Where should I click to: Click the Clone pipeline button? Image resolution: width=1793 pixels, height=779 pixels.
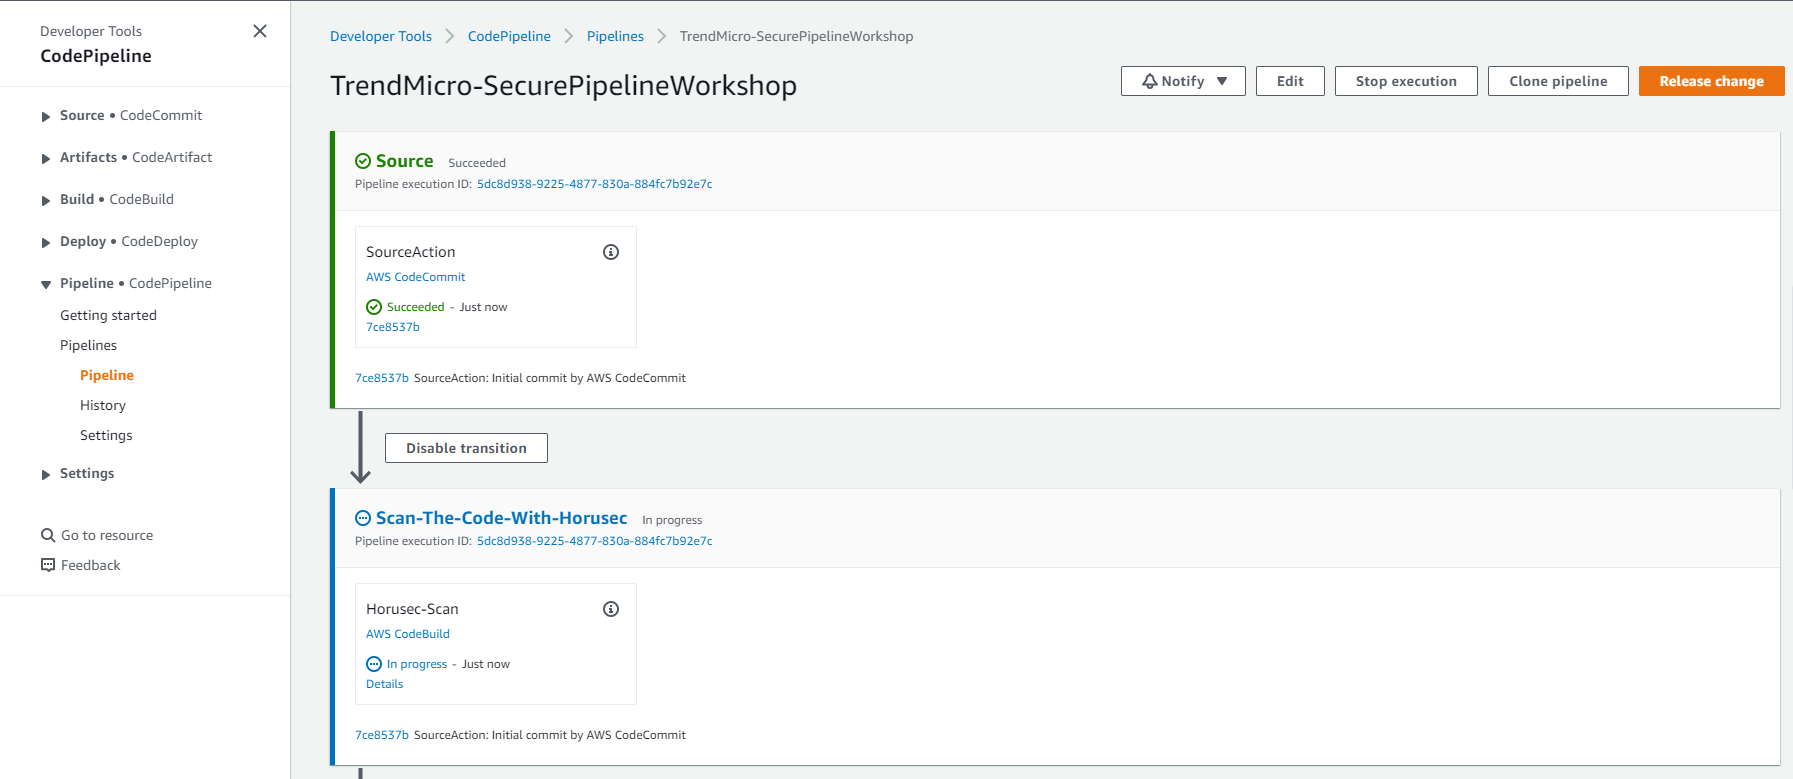click(x=1558, y=81)
